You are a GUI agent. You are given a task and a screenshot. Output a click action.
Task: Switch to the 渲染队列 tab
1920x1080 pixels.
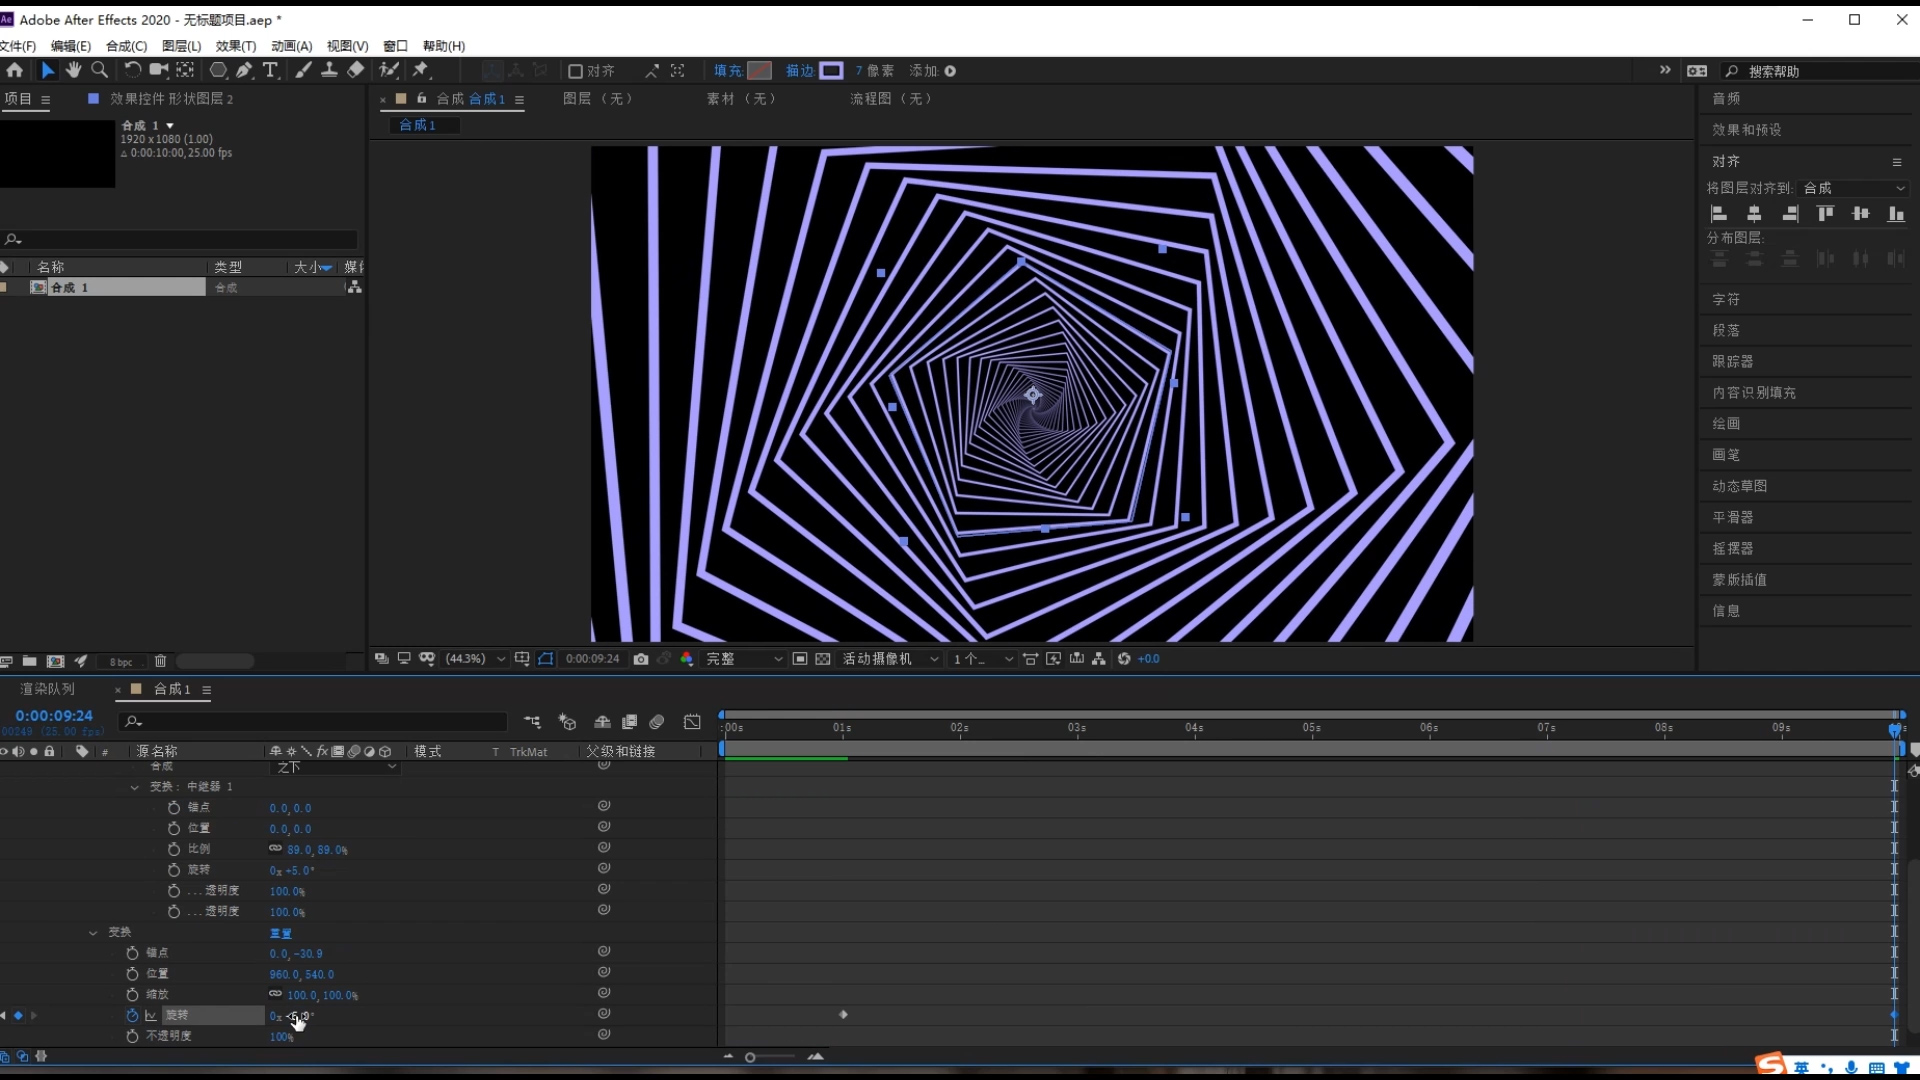[x=47, y=689]
